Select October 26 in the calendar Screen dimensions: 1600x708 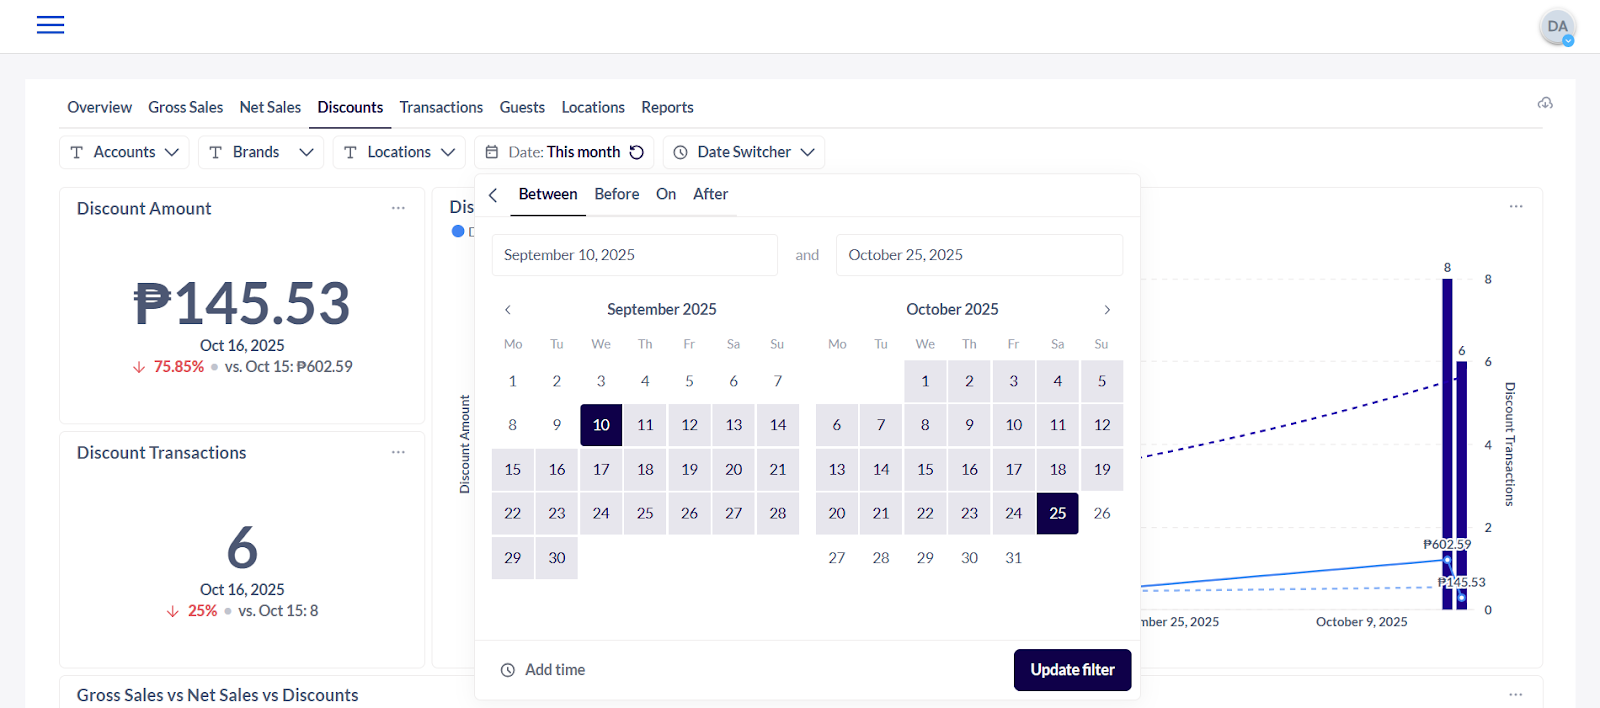(1102, 513)
